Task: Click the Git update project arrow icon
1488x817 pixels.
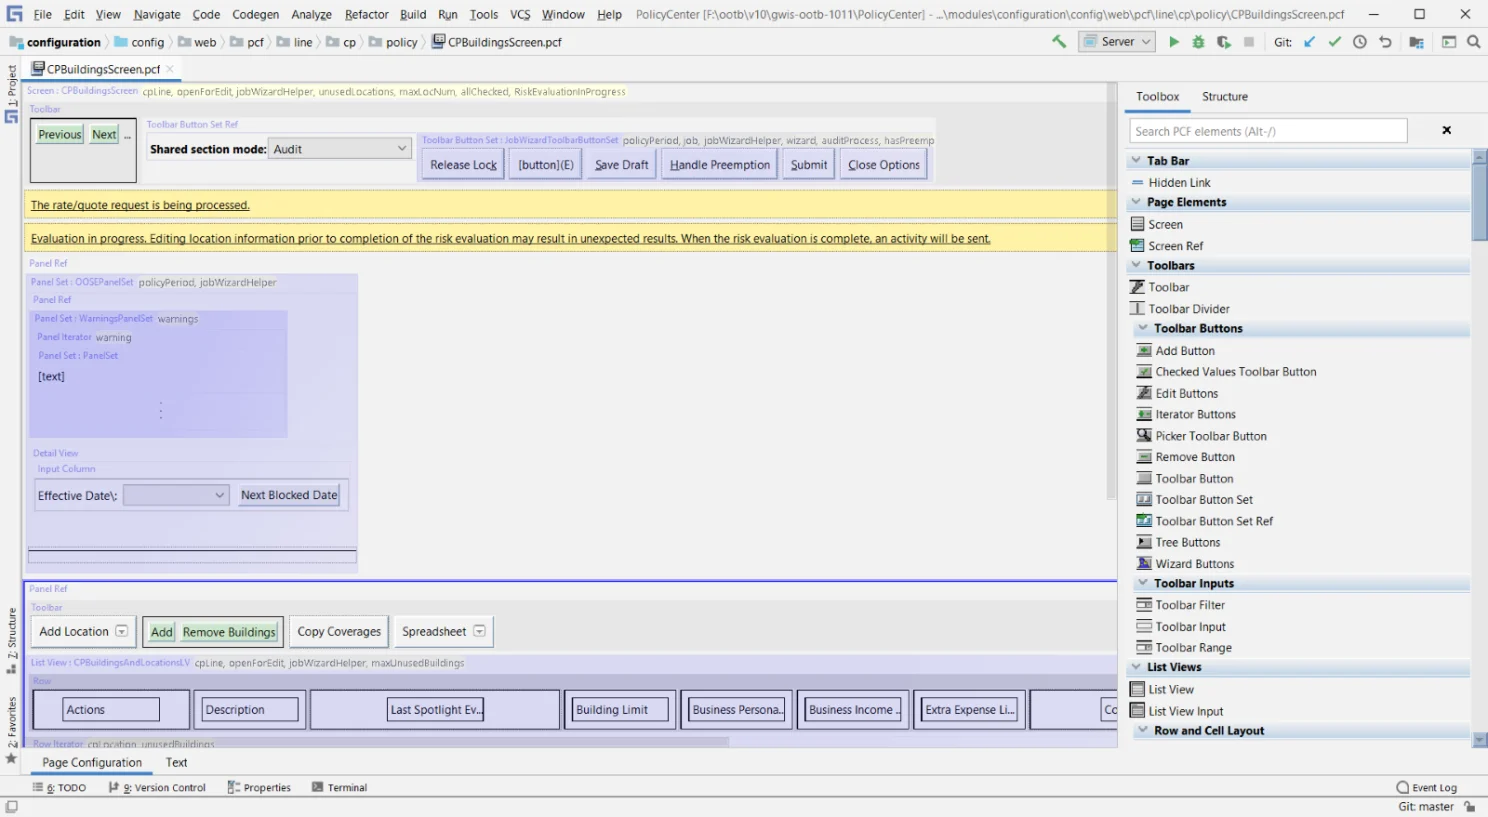Action: coord(1310,42)
